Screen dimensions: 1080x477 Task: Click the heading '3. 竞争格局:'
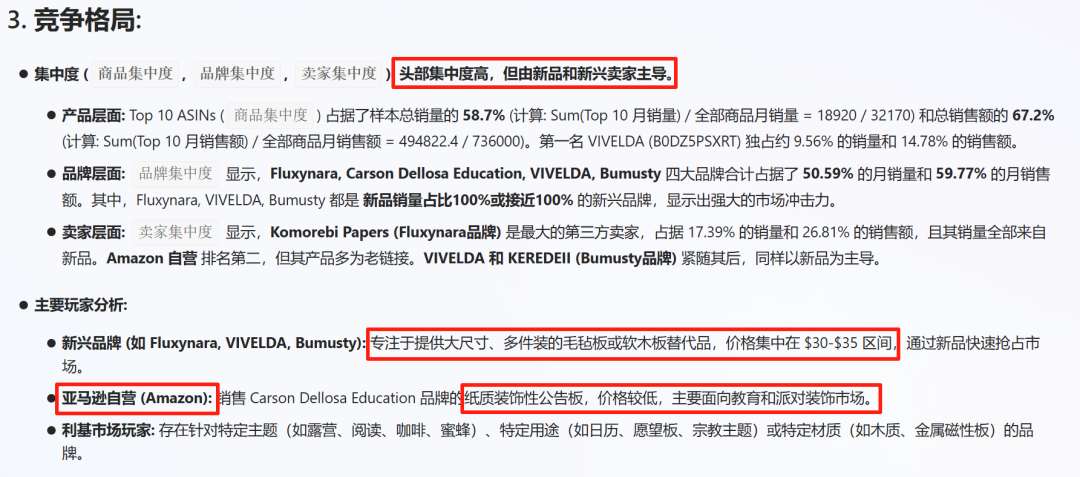(x=74, y=21)
